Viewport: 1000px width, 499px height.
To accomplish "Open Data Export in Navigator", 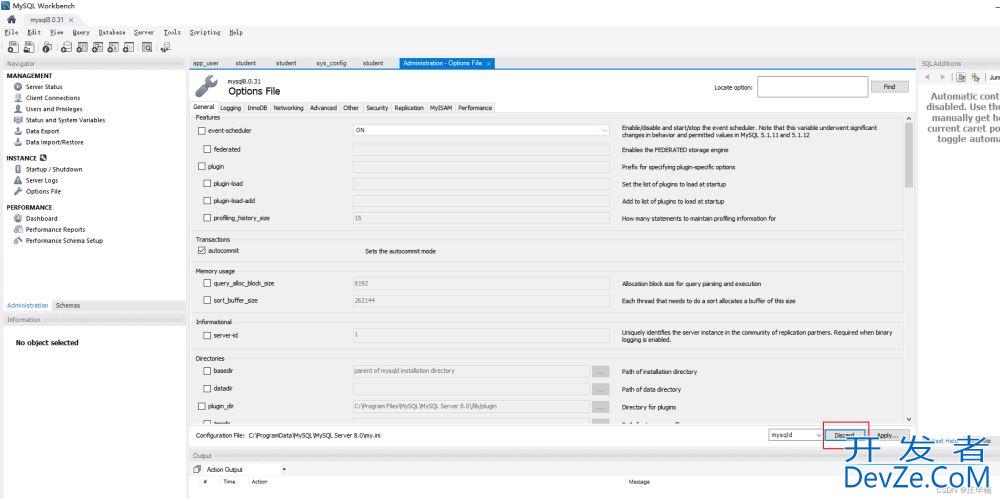I will click(42, 131).
